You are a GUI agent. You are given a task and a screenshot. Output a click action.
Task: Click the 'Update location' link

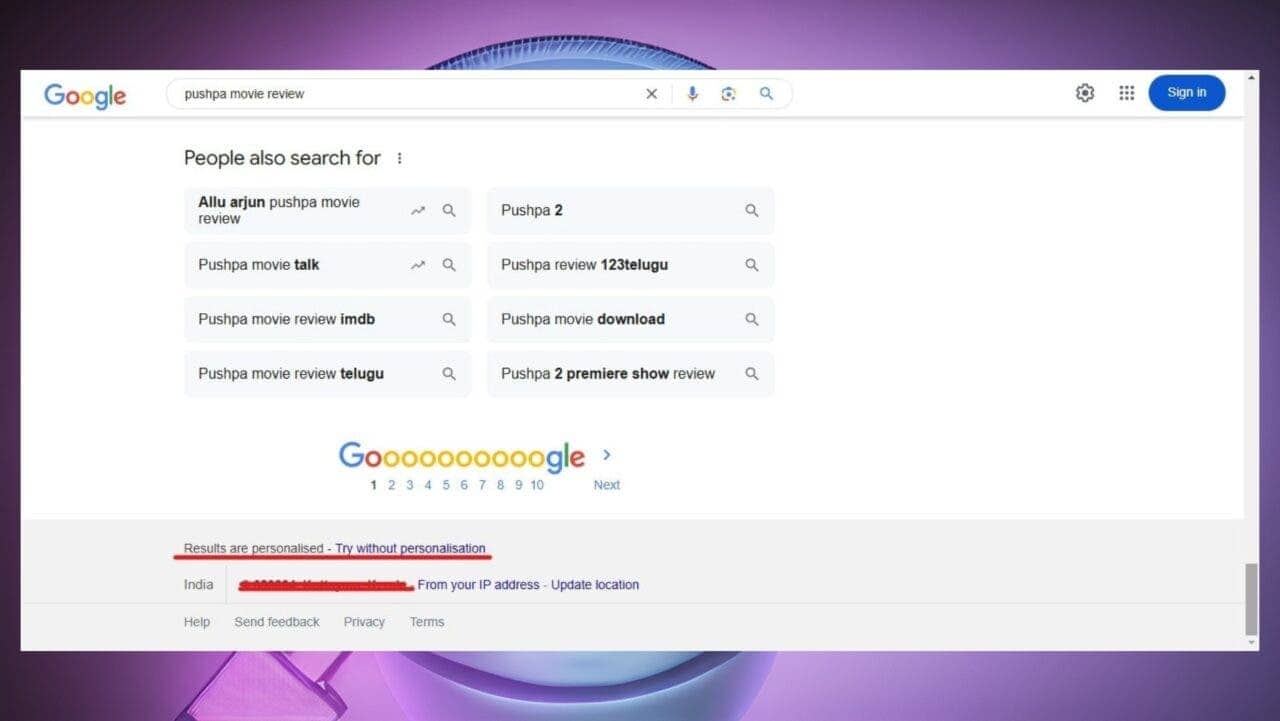coord(595,585)
